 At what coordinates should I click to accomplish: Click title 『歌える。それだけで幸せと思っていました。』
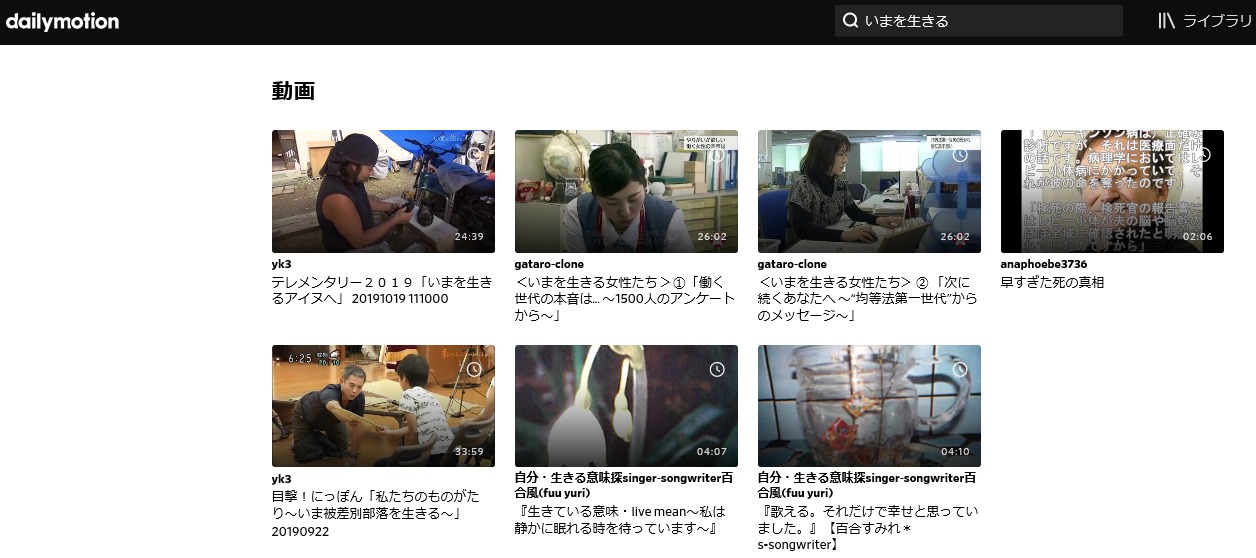tap(867, 528)
